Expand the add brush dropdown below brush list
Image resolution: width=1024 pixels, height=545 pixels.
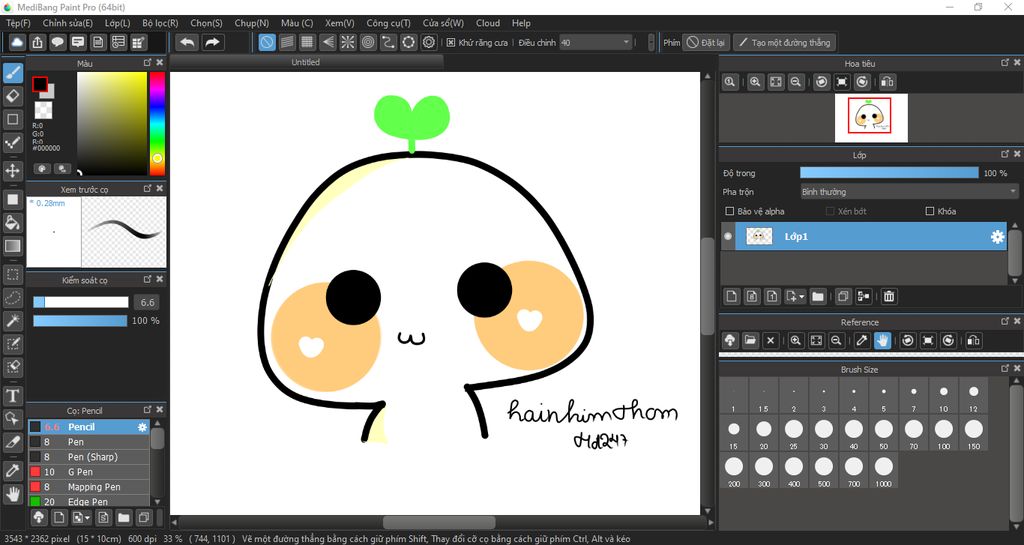click(x=87, y=518)
